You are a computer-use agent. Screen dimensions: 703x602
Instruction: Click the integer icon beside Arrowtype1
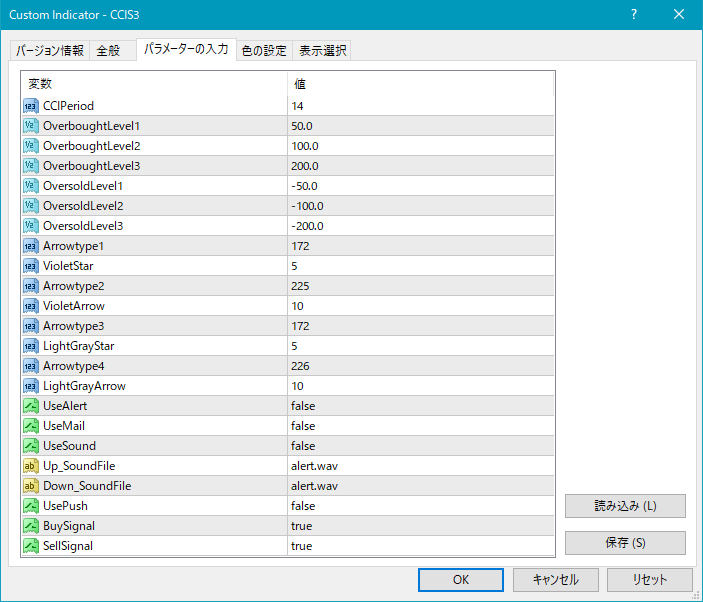[30, 246]
